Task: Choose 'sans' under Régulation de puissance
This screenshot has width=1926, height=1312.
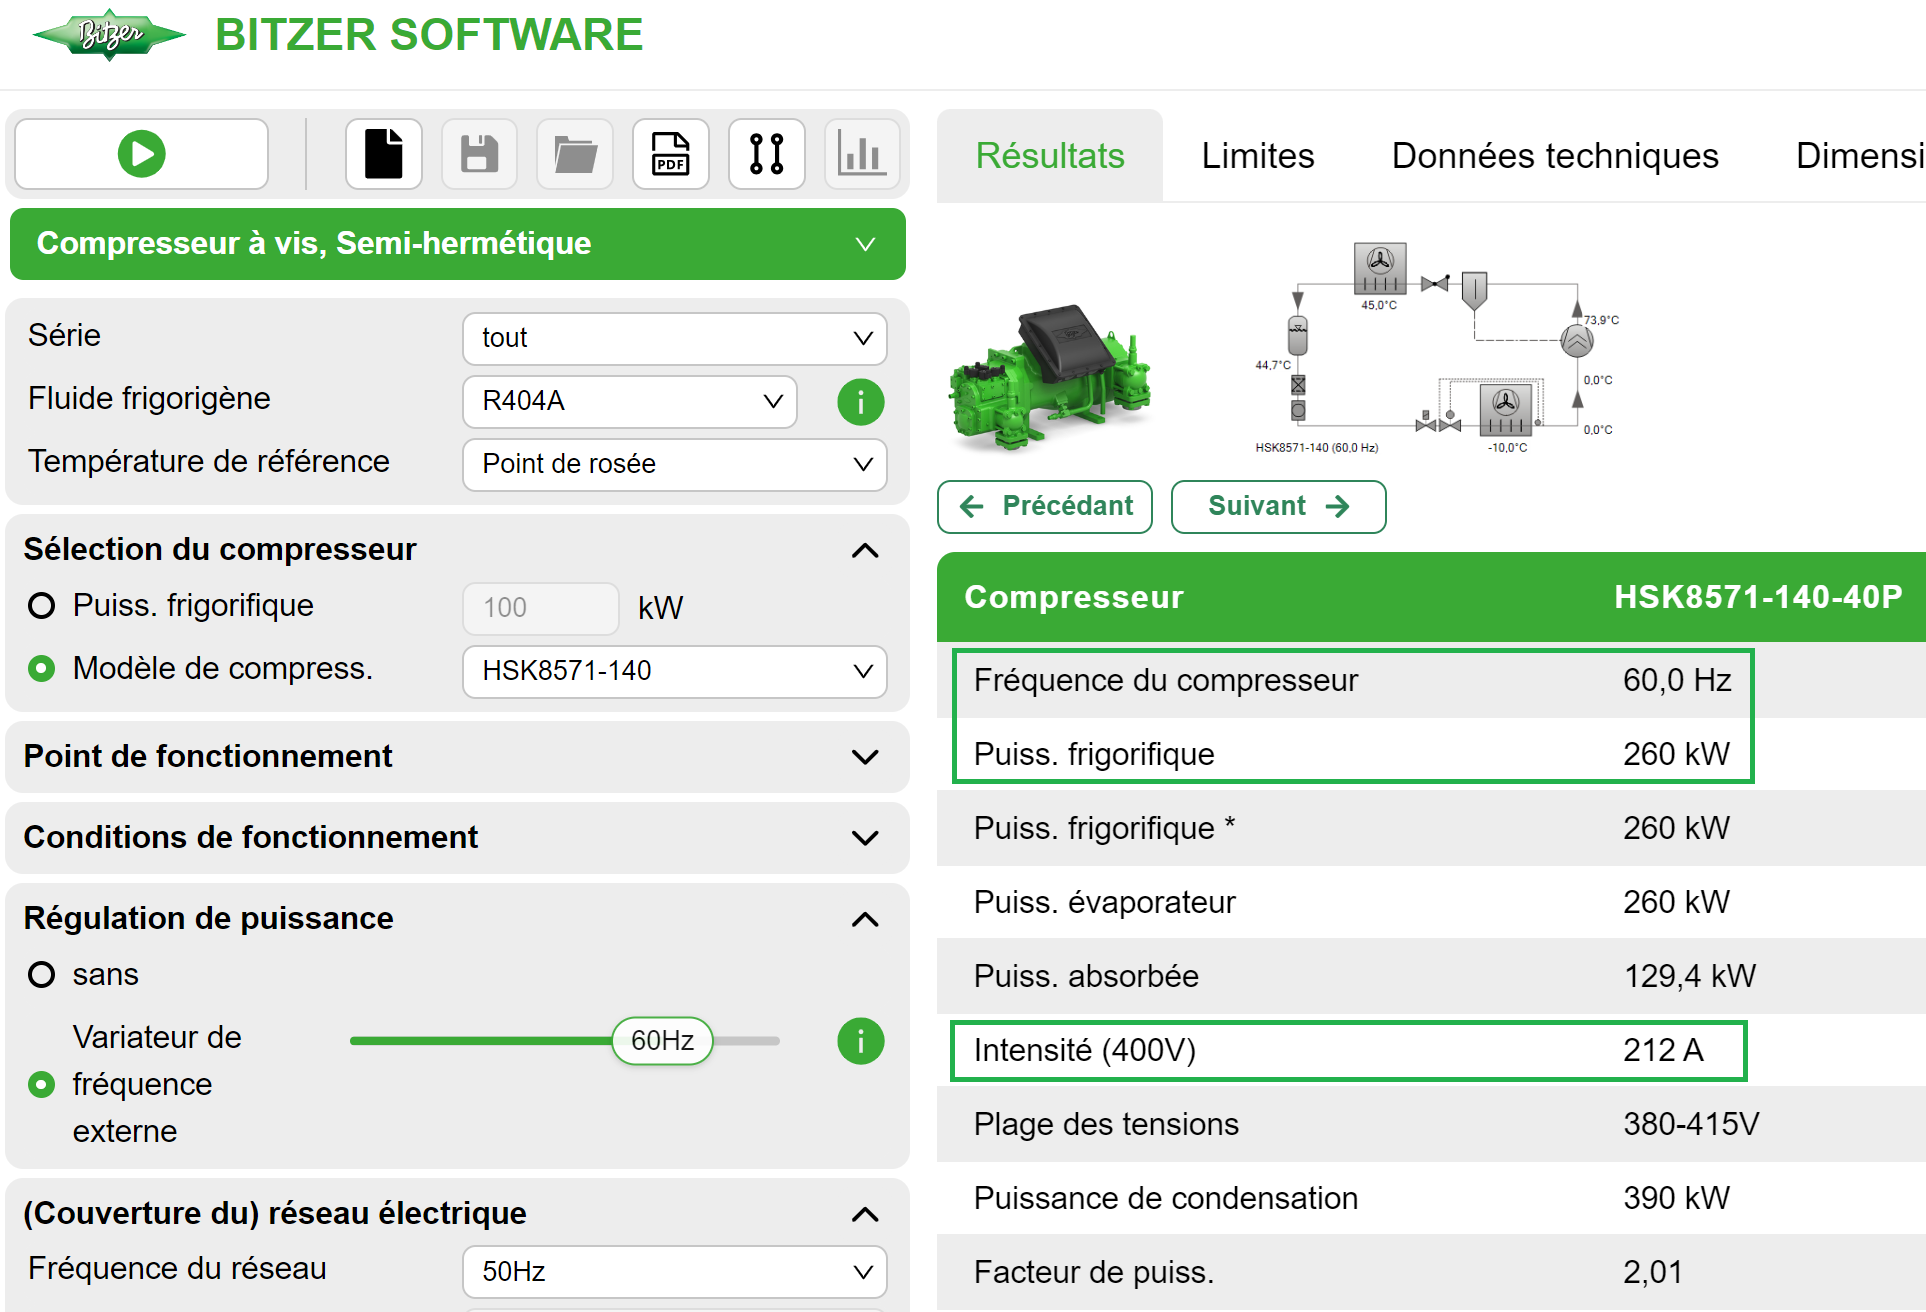Action: pyautogui.click(x=41, y=973)
